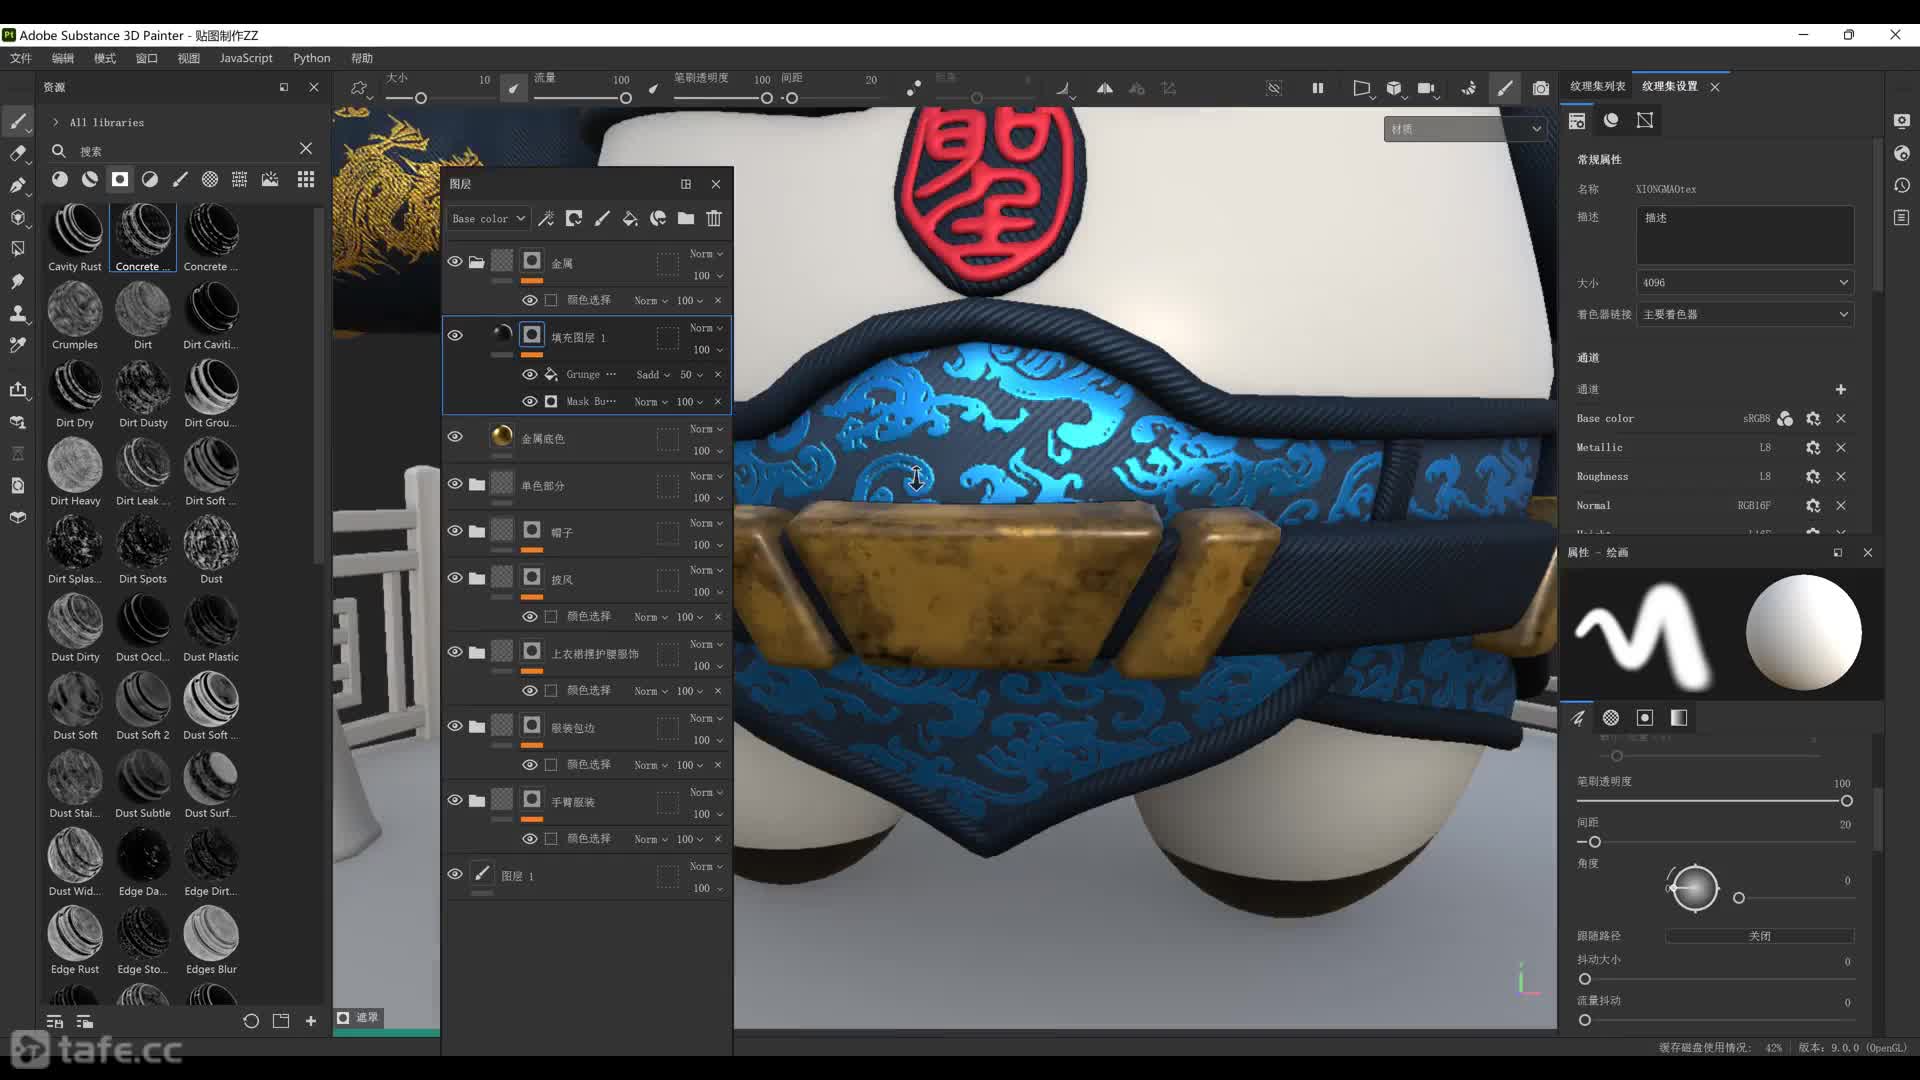Open the texture size 4096 dropdown
Viewport: 1920px width, 1080px height.
click(x=1744, y=282)
